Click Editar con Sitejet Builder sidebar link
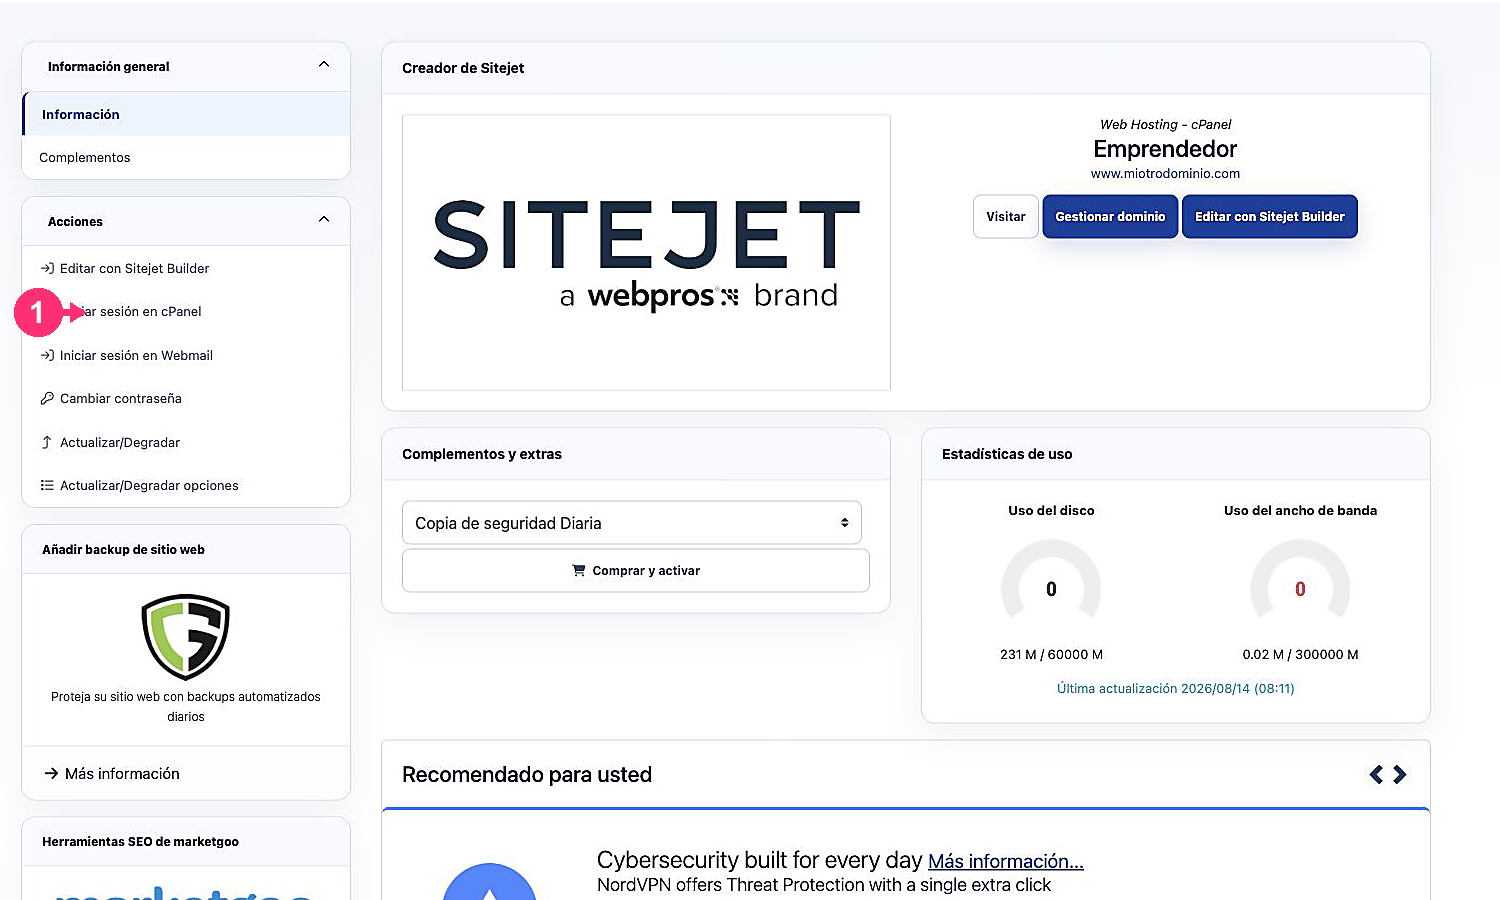The image size is (1500, 900). [134, 268]
